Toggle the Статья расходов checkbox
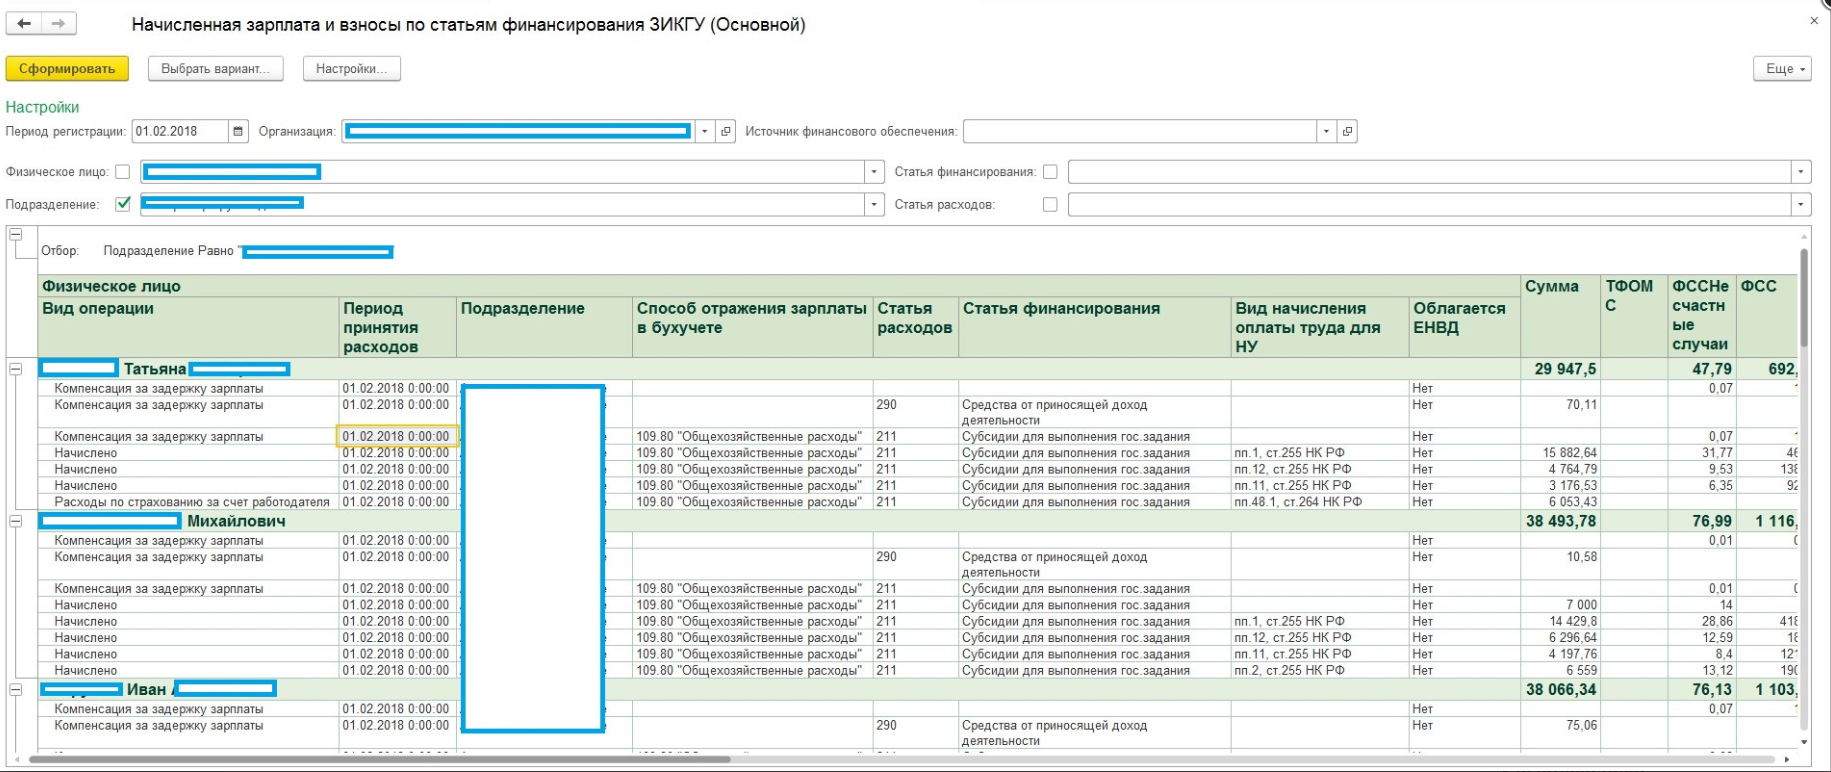1831x772 pixels. coord(1050,204)
